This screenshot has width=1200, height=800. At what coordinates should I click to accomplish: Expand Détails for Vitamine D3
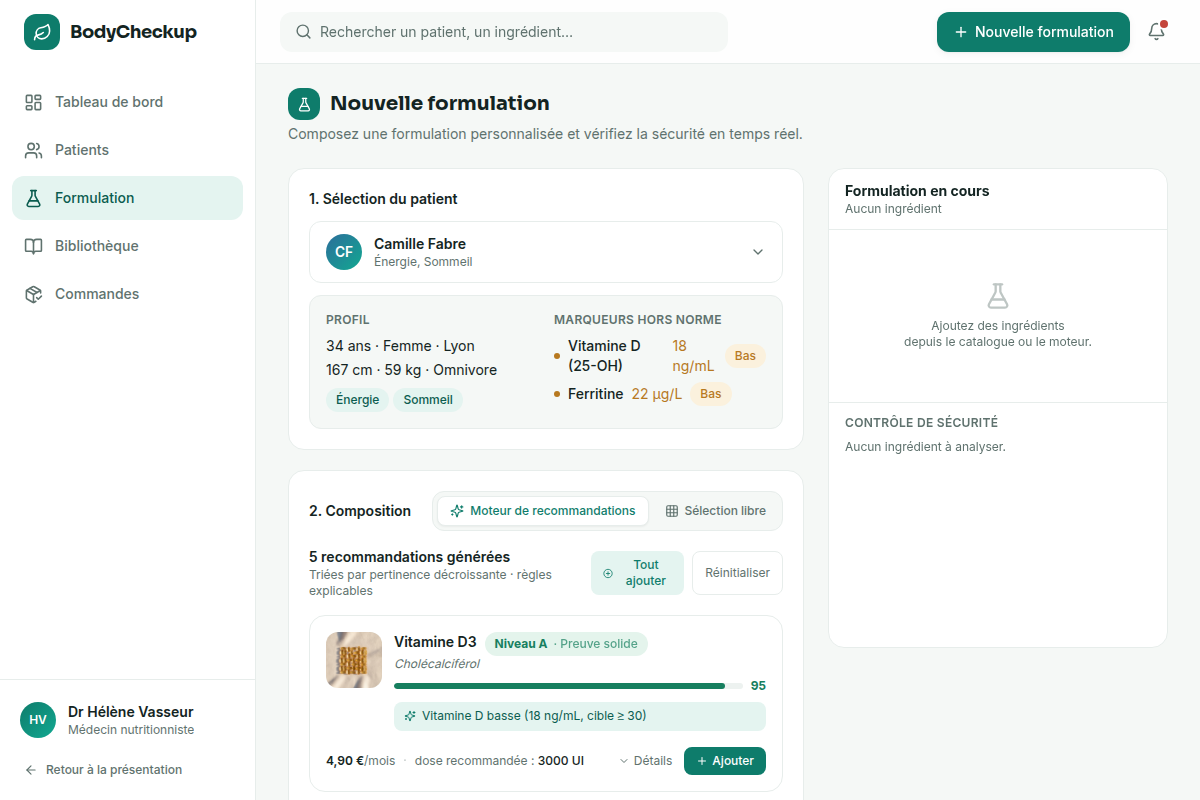pyautogui.click(x=646, y=761)
